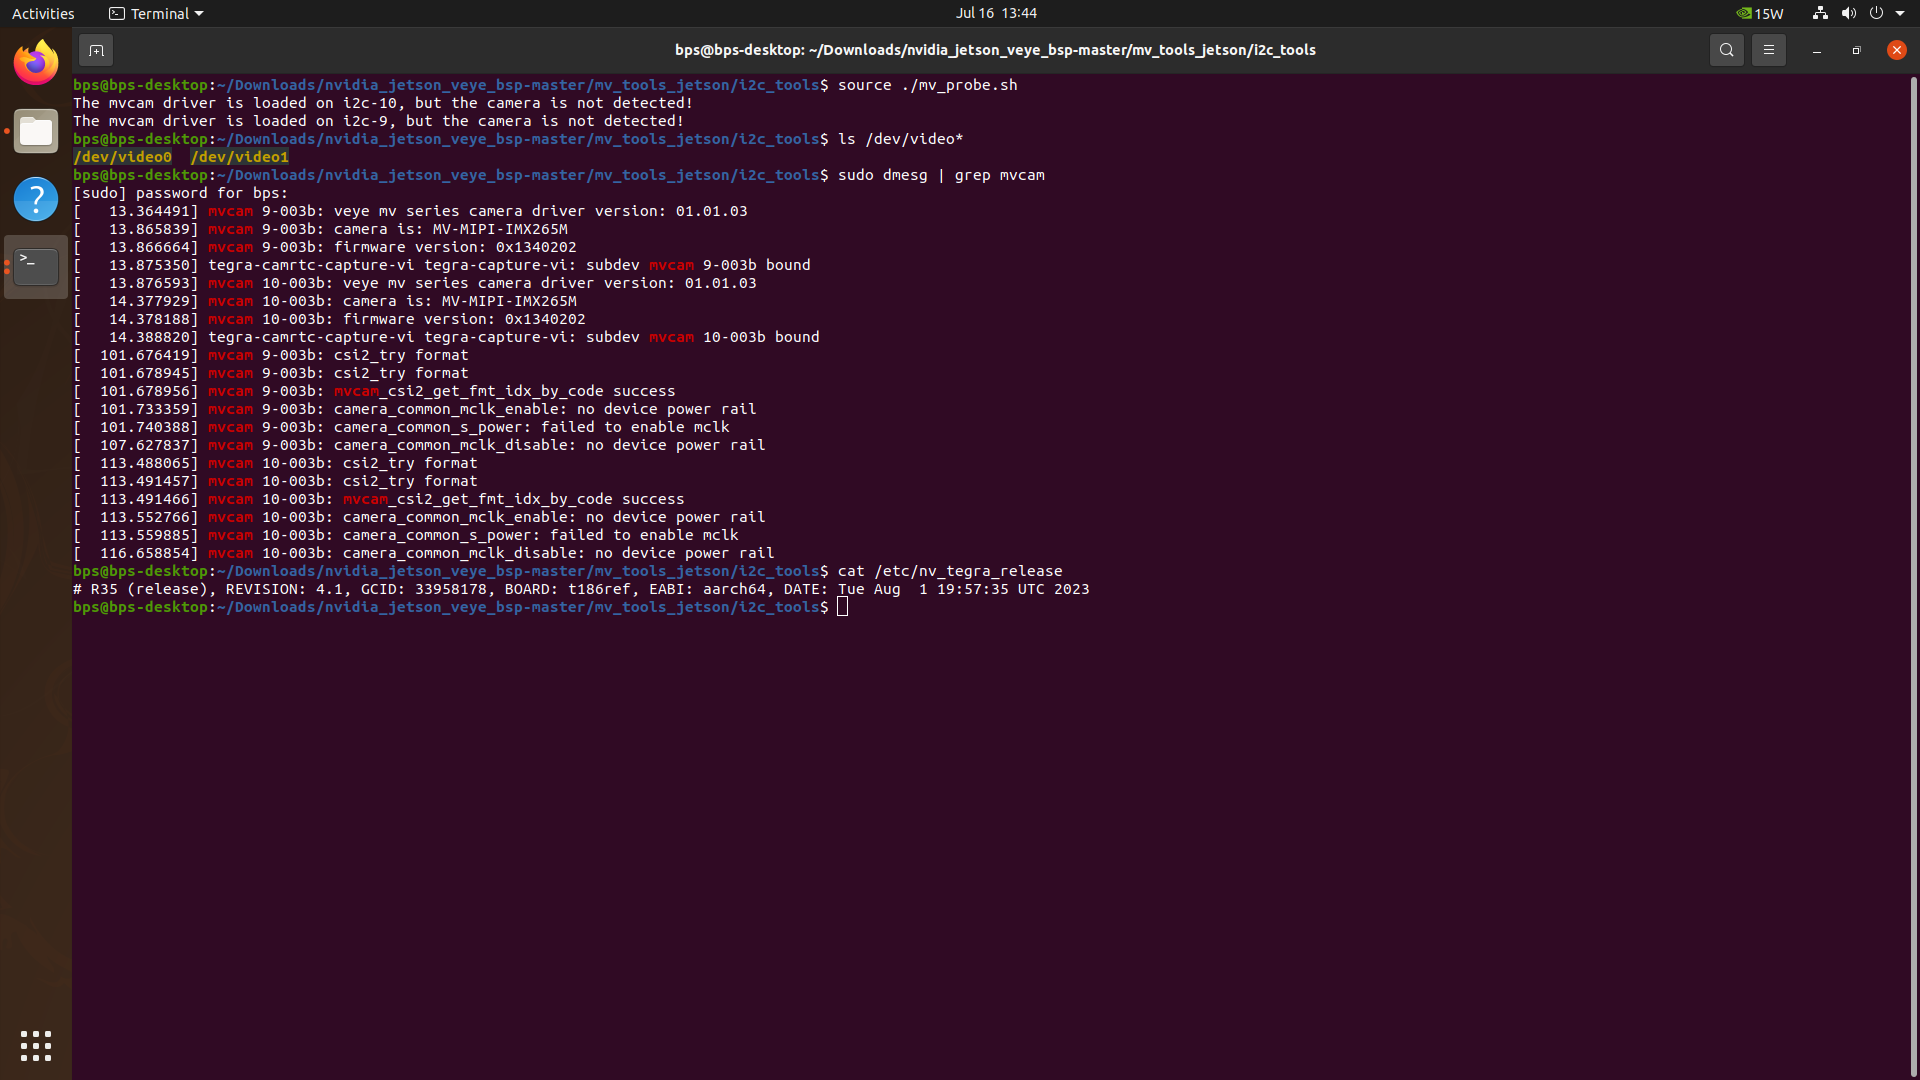Open search in the terminal titlebar

click(1727, 49)
